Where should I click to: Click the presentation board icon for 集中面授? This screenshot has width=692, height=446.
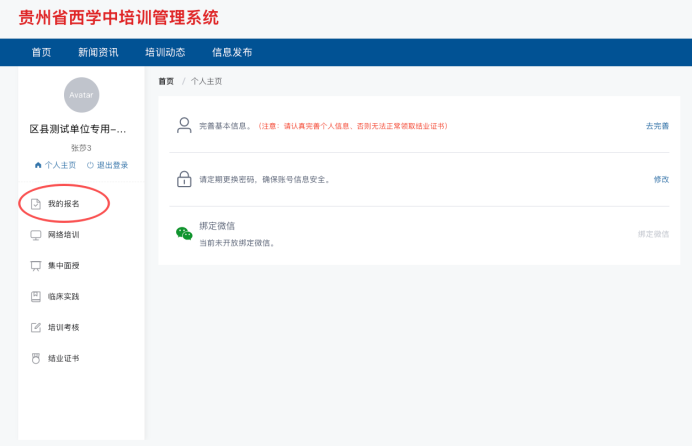(36, 266)
